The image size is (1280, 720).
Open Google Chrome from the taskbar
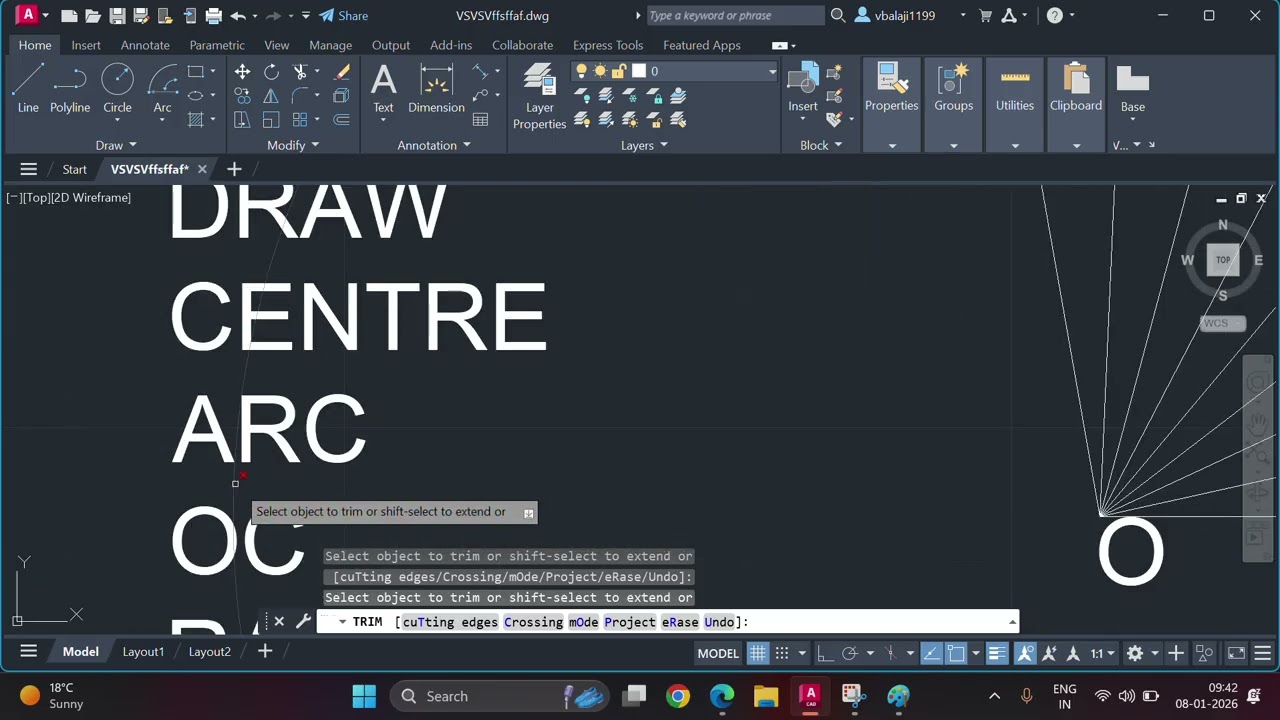[678, 696]
